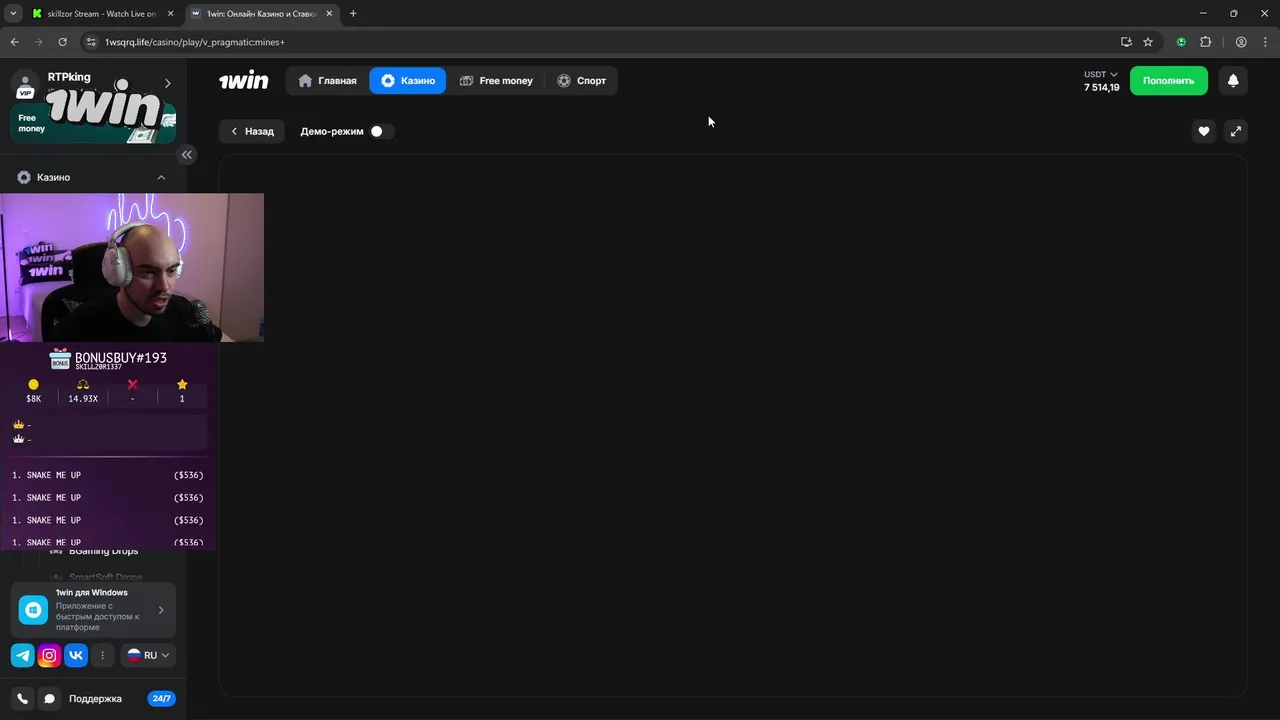Click the 1win logo in header
Viewport: 1280px width, 720px height.
(244, 81)
